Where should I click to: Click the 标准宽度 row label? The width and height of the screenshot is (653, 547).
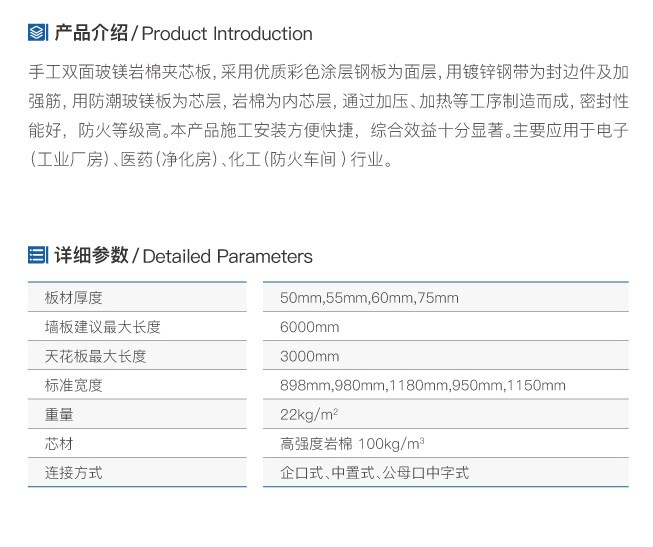coord(74,385)
